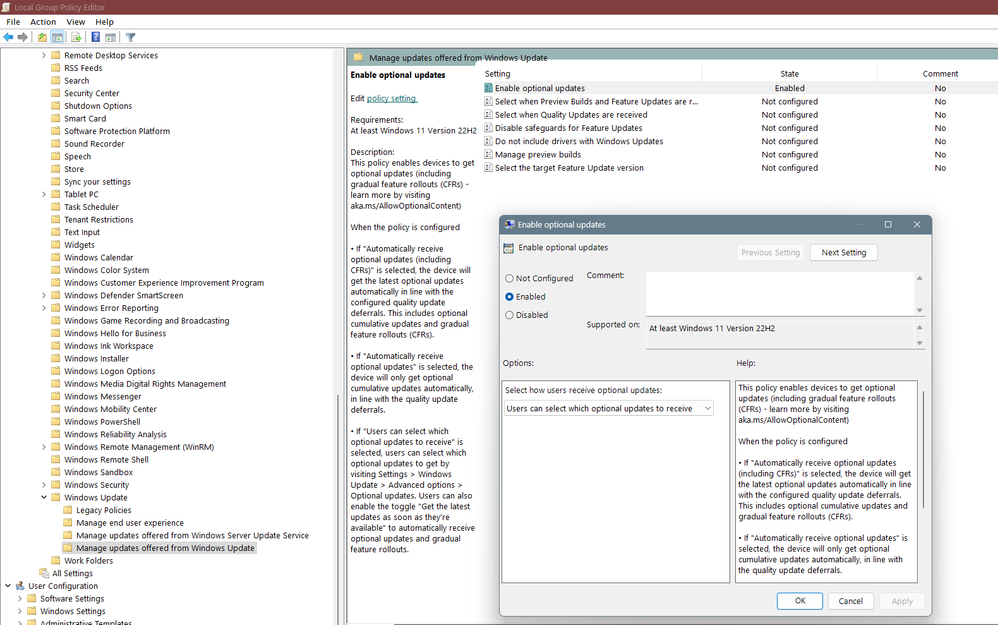Toggle Show/Hide Action Pane toolbar icon
Viewport: 998px width, 625px height.
click(x=111, y=38)
